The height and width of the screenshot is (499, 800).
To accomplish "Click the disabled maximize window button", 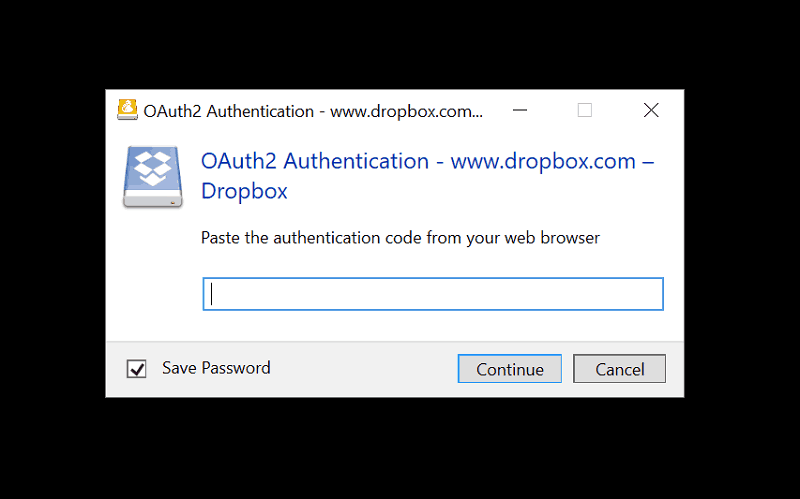I will pyautogui.click(x=585, y=110).
